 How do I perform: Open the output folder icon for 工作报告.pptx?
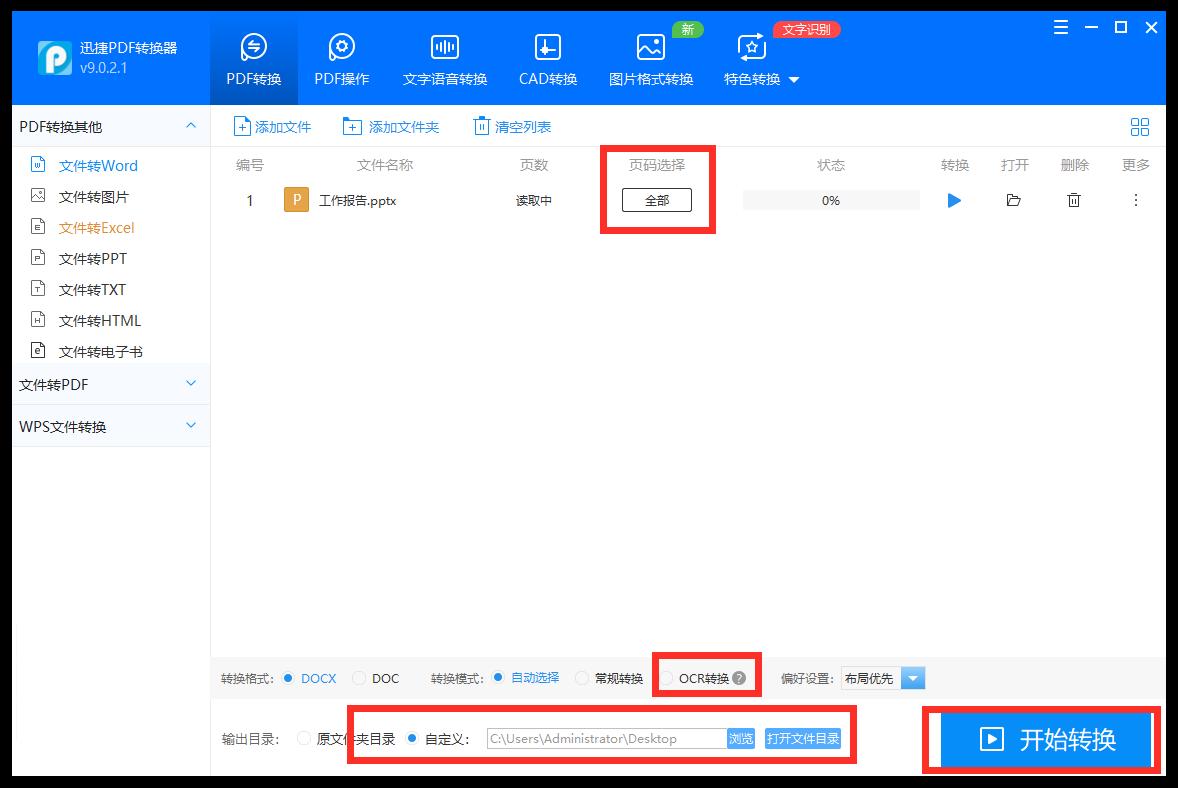[1013, 200]
